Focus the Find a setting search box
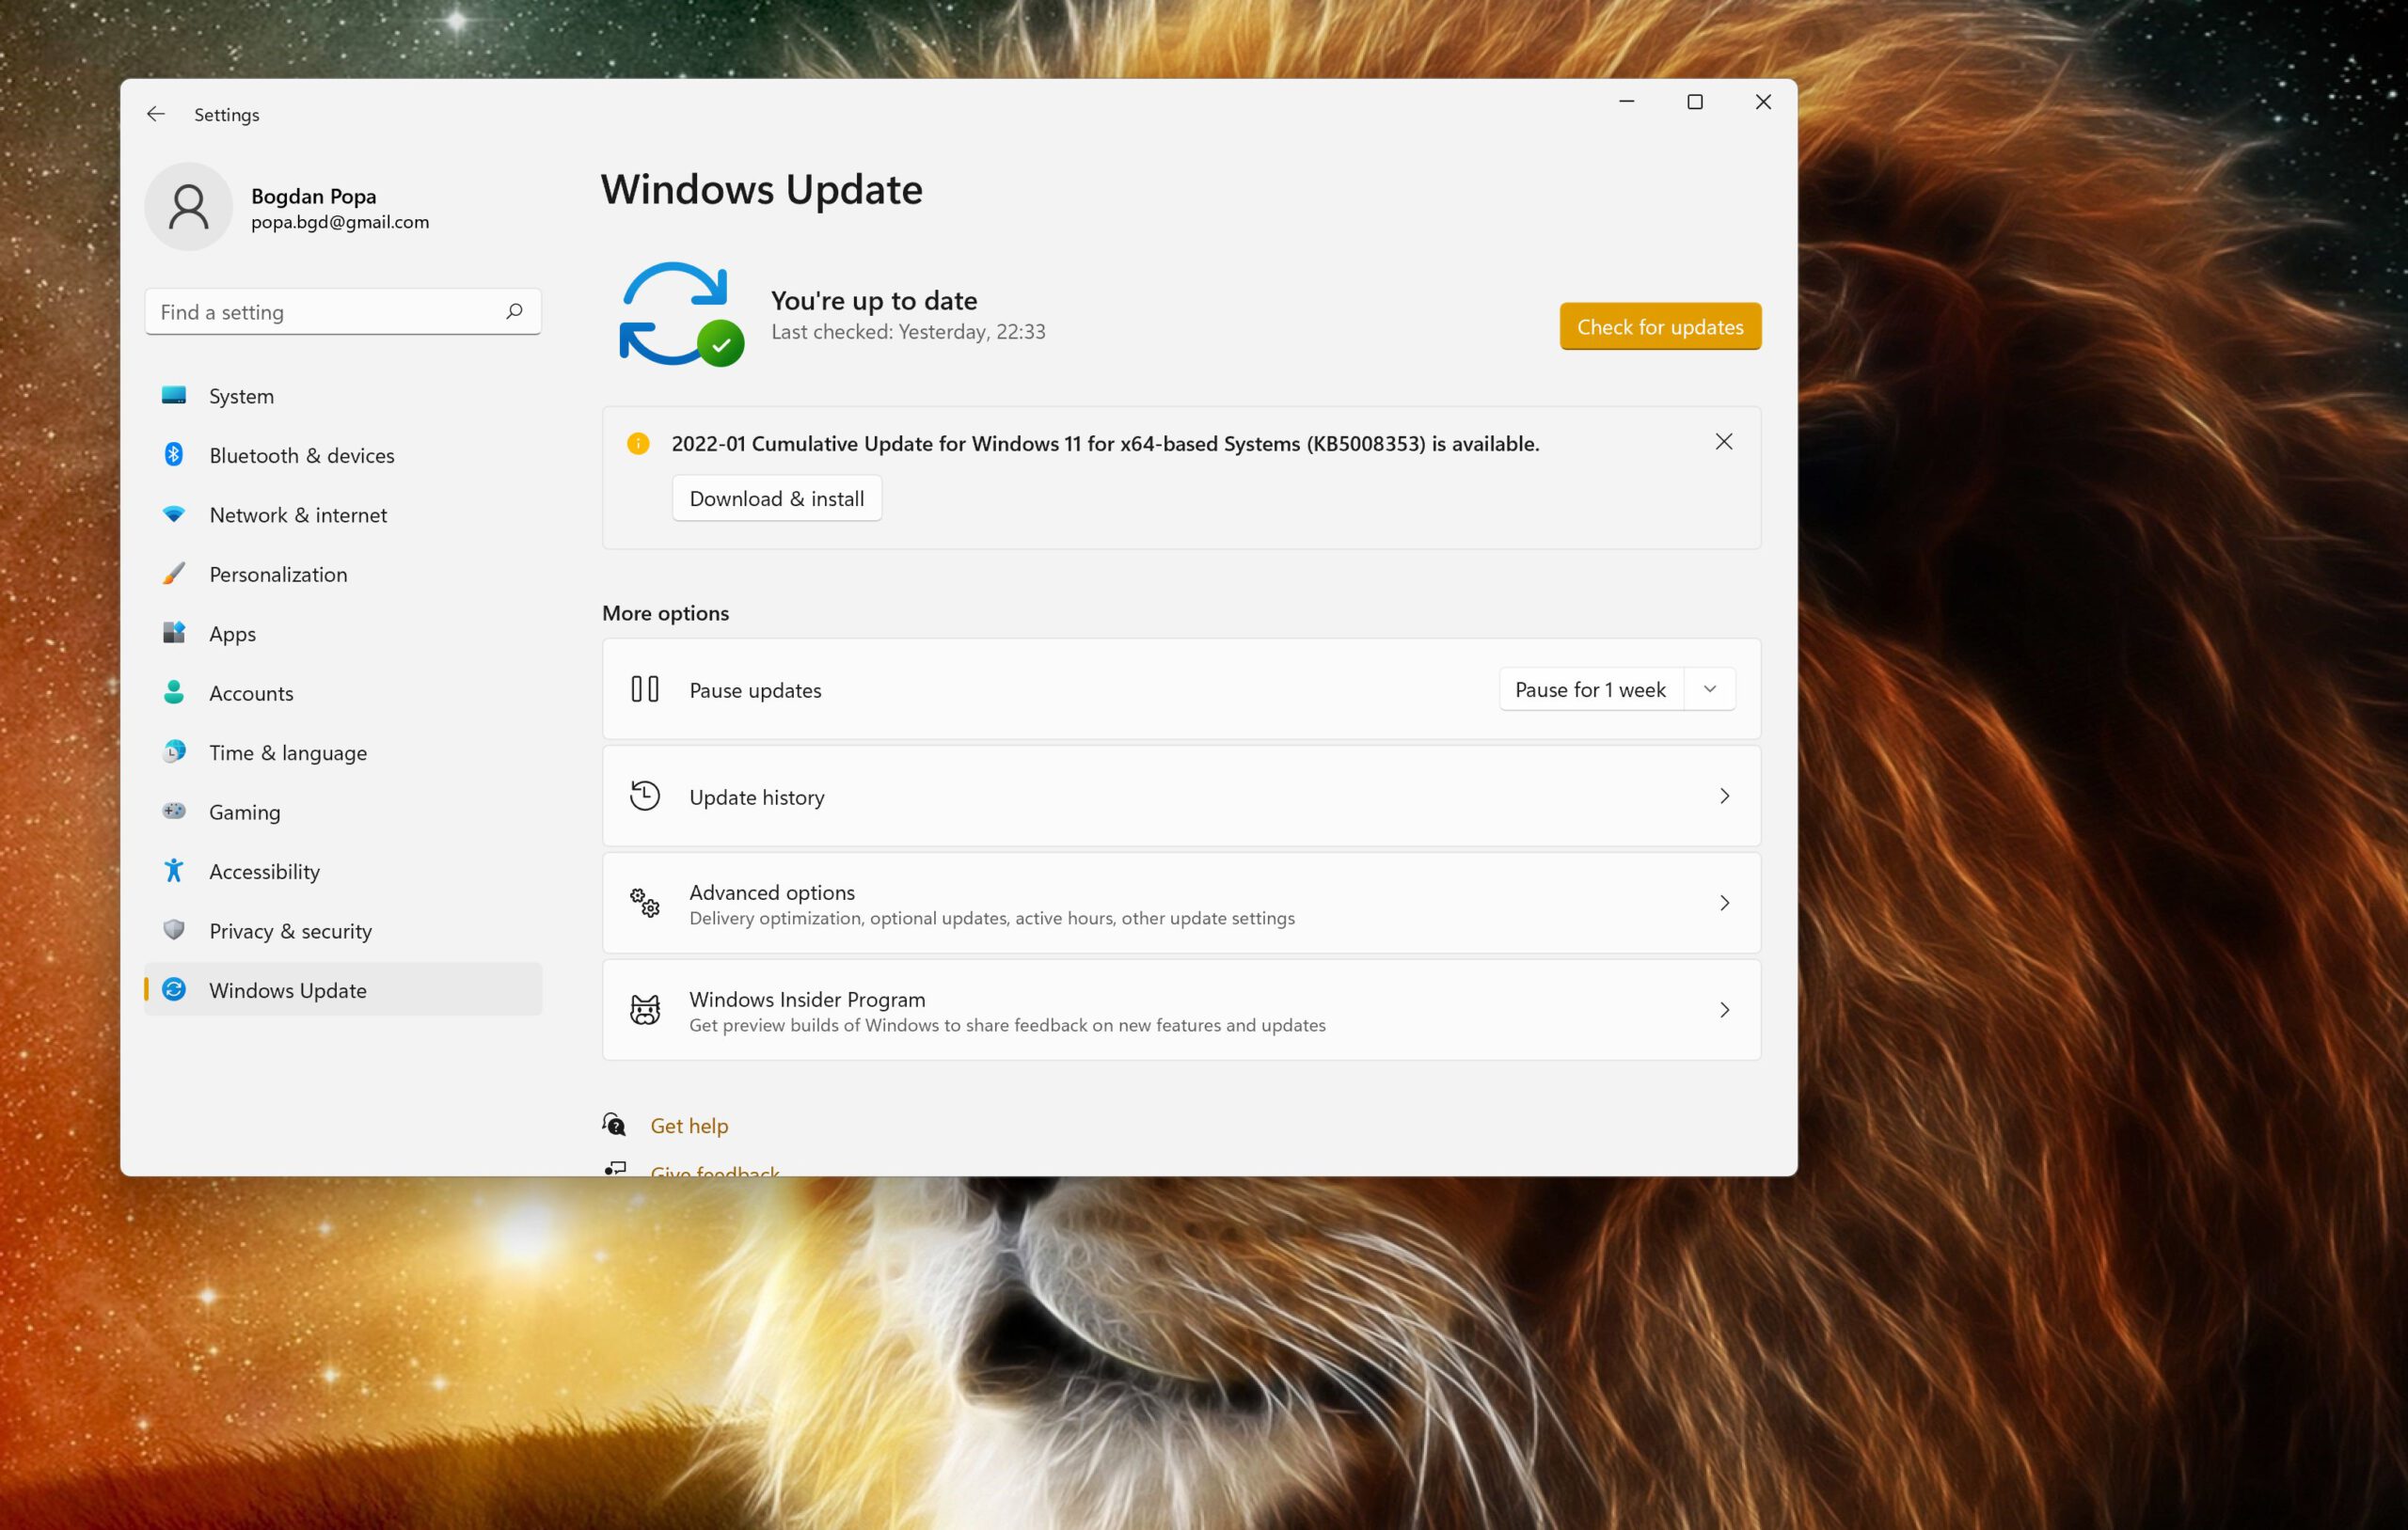Viewport: 2408px width, 1530px height. pos(343,312)
